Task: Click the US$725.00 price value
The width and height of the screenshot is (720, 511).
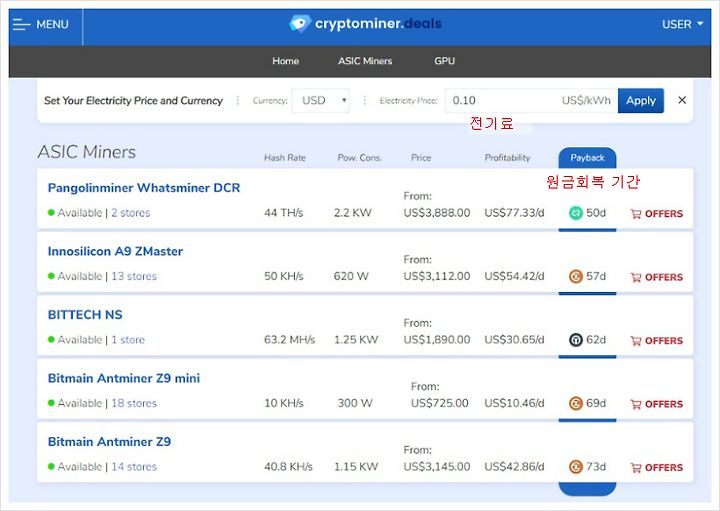Action: coord(439,403)
